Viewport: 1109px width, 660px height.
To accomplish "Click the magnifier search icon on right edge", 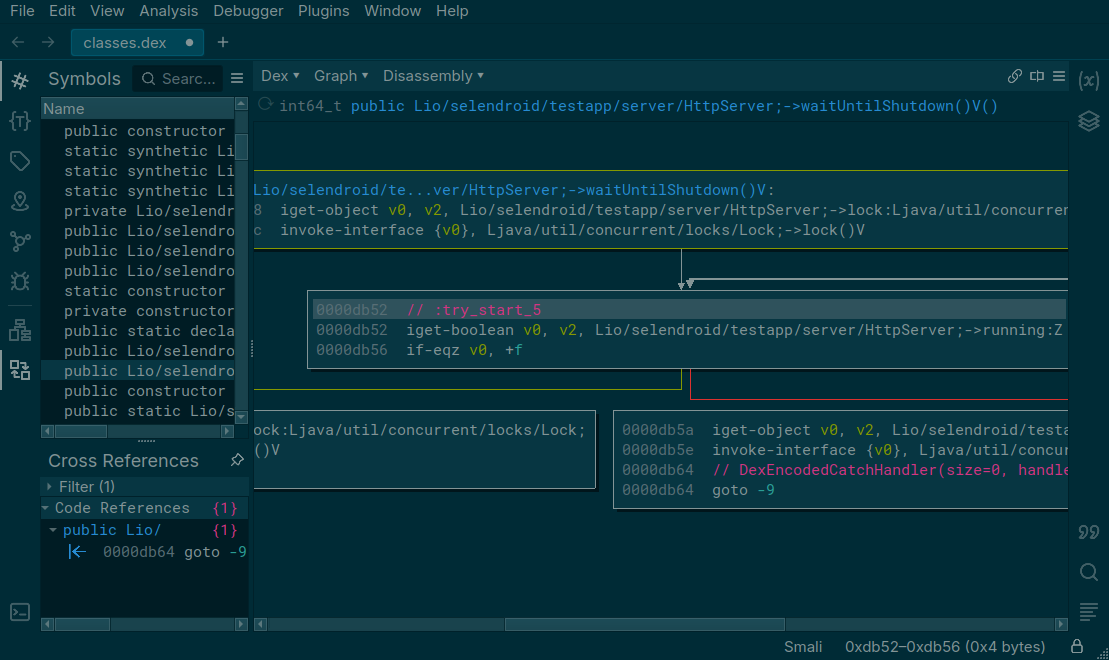I will click(x=1089, y=572).
